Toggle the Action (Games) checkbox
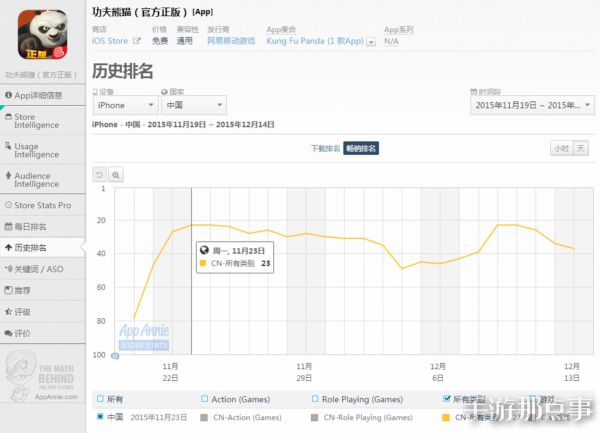 pyautogui.click(x=204, y=399)
